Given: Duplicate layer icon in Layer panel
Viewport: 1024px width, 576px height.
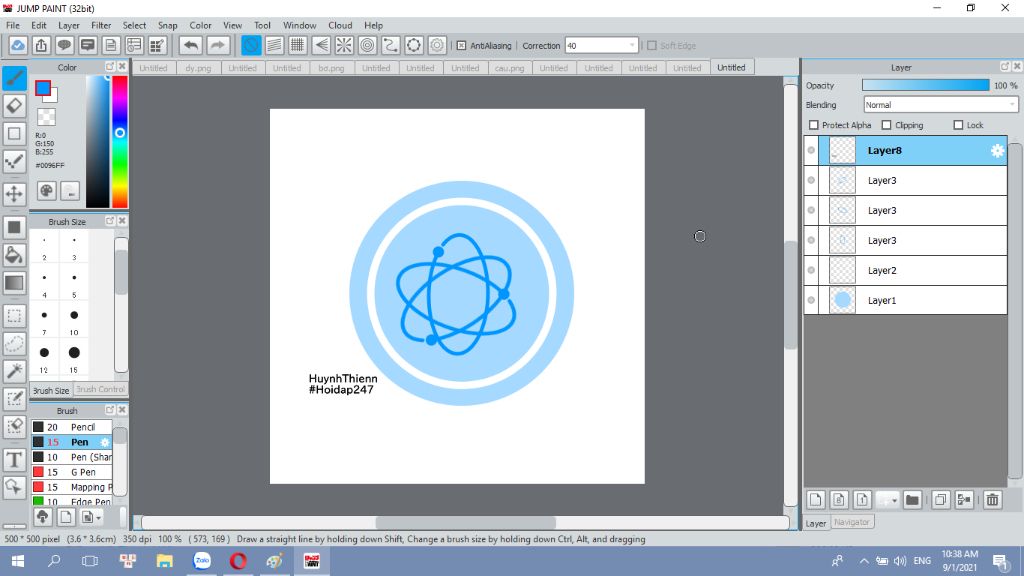Looking at the screenshot, I should [x=940, y=500].
